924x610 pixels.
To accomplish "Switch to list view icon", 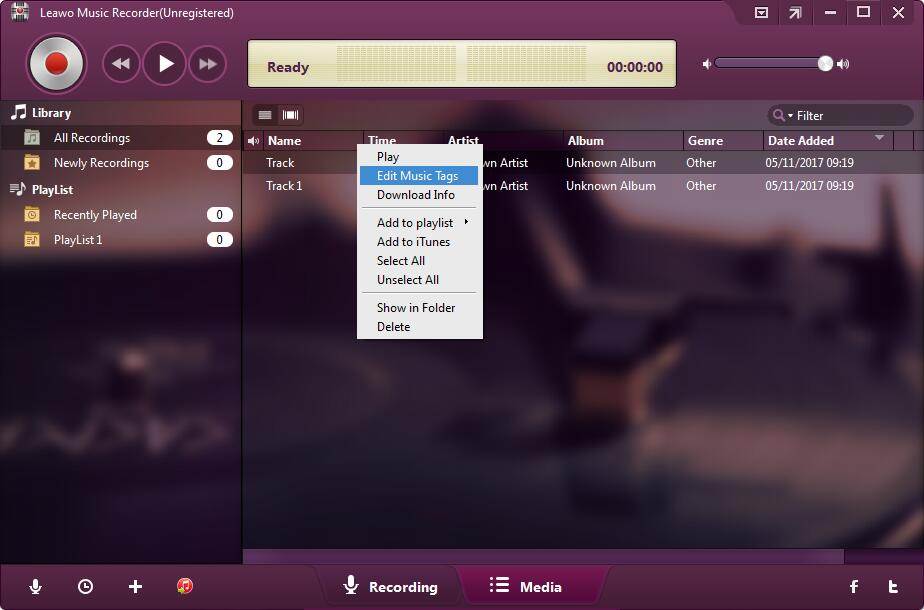I will (x=265, y=115).
